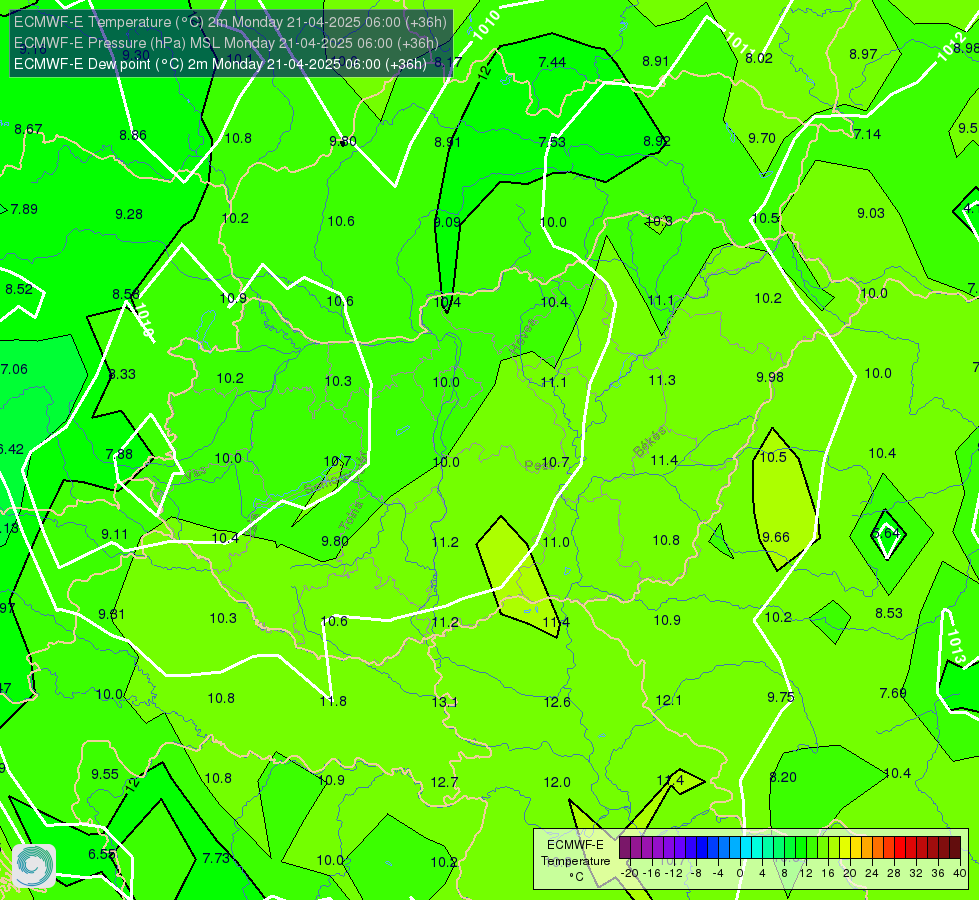Click the 8.20 temperature value

783,777
